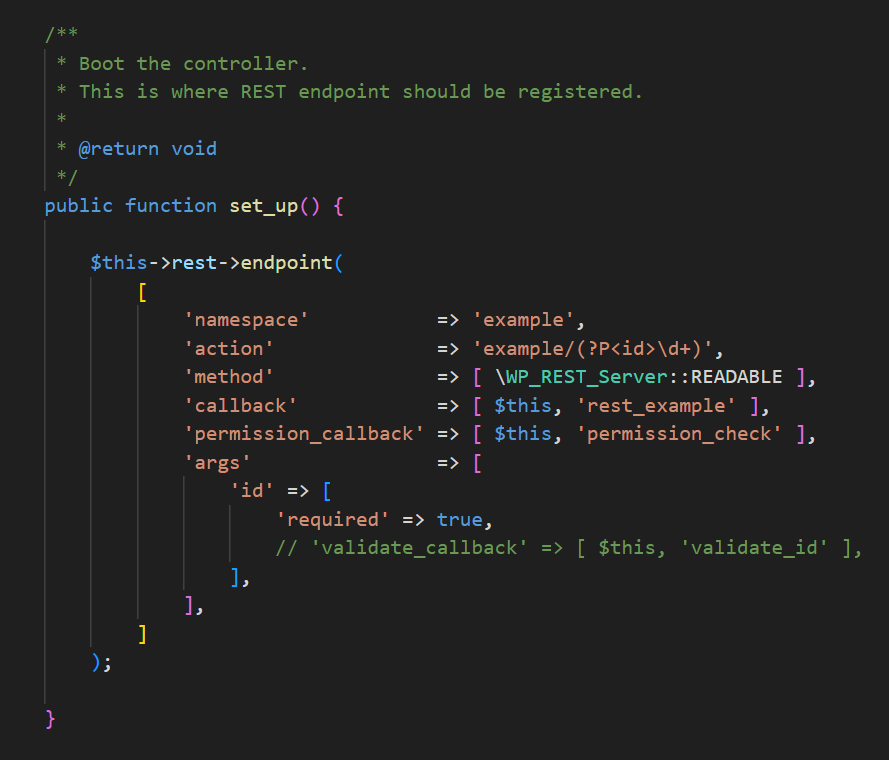
Task: Click the READABLE constant
Action: click(x=736, y=377)
